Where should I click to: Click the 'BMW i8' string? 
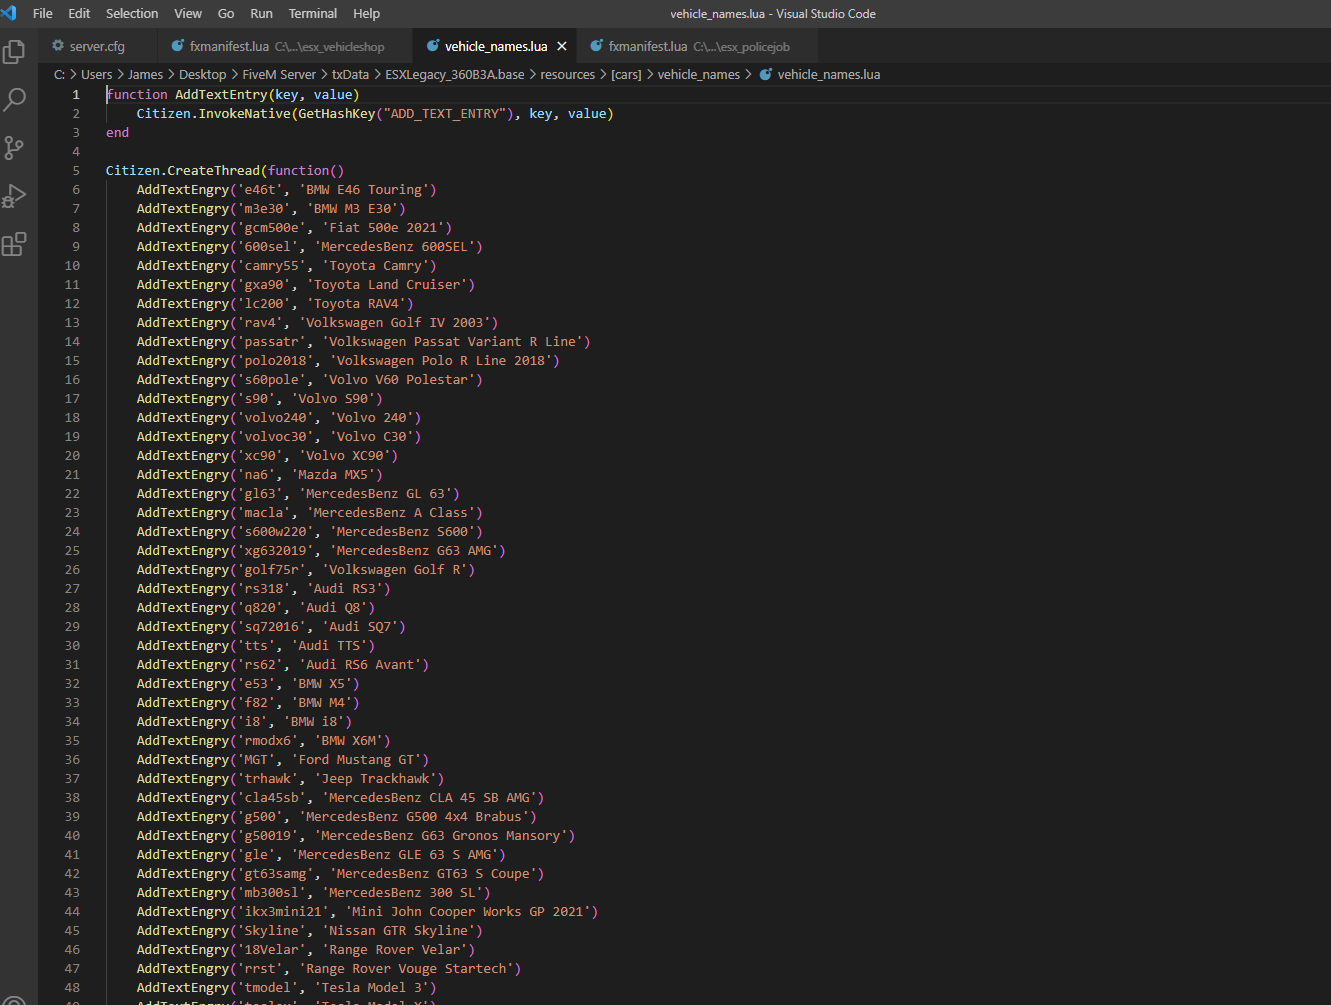(314, 721)
